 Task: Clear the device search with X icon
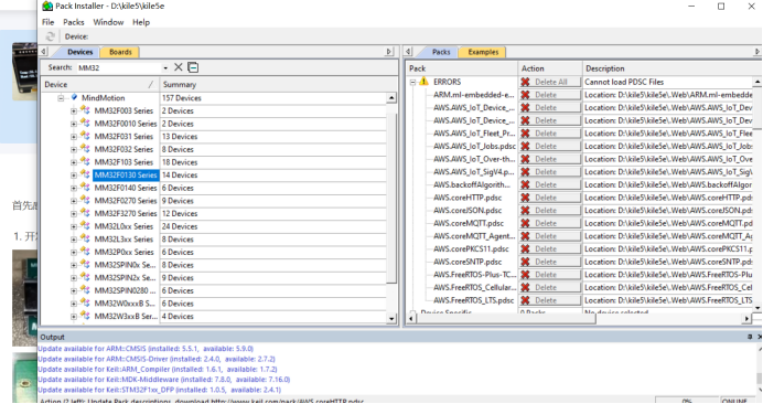pyautogui.click(x=179, y=67)
